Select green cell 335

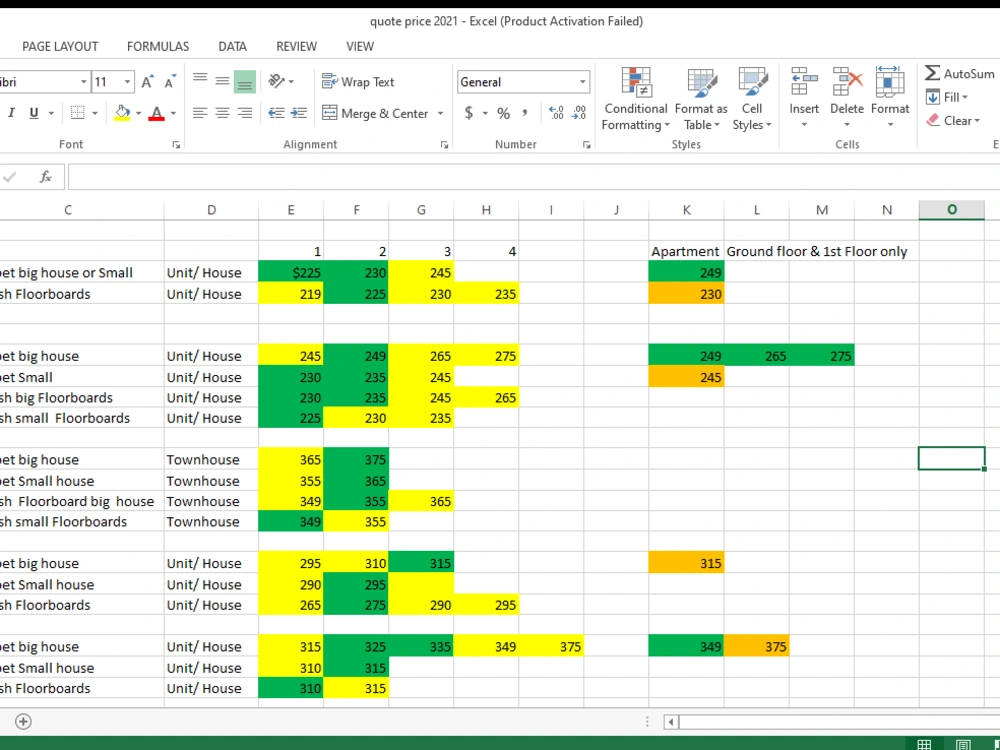(421, 647)
